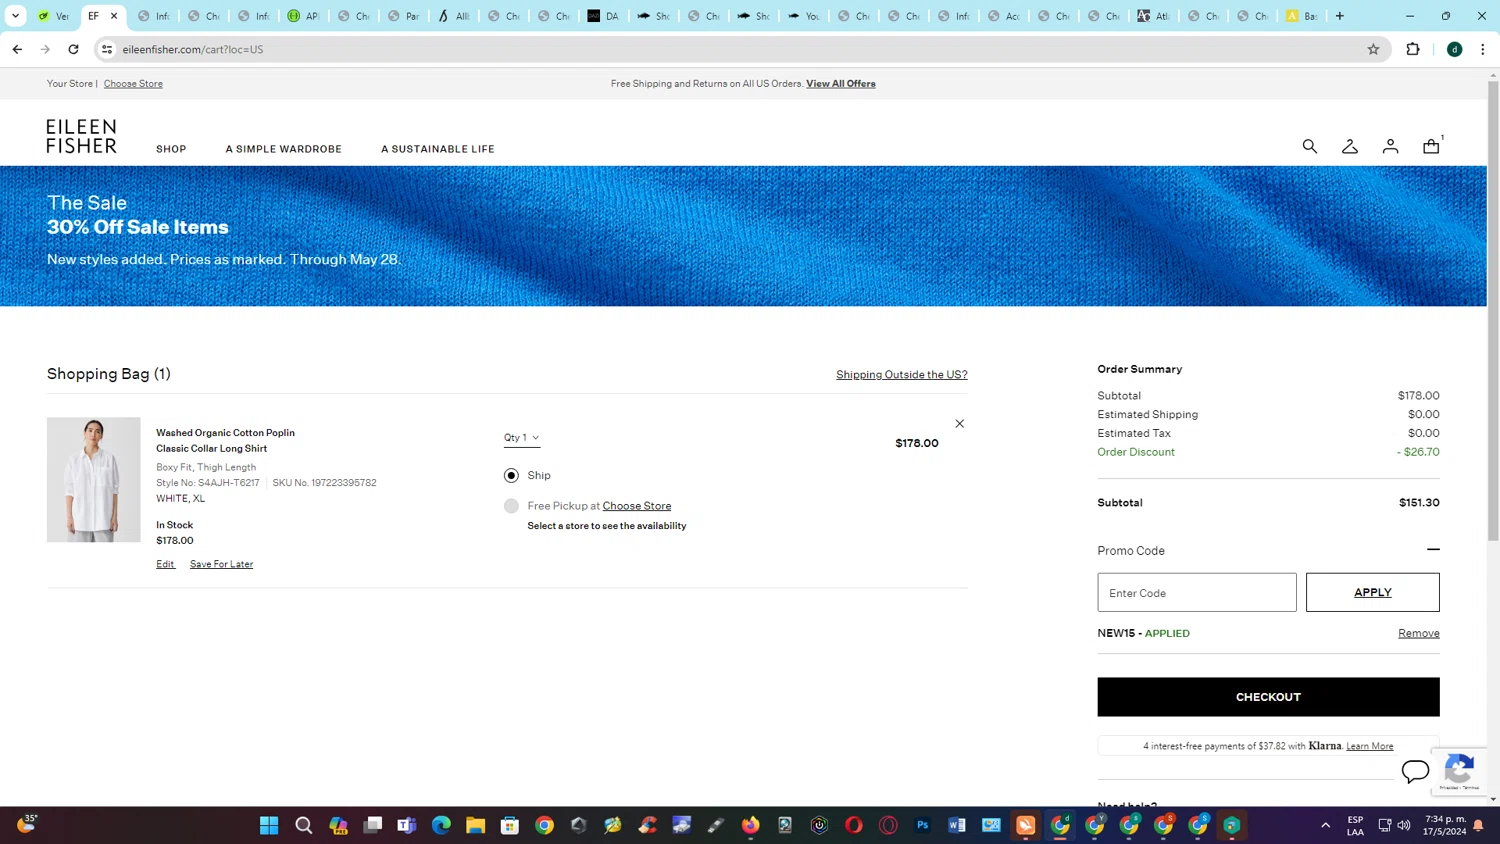Edit the shirt item
Screen dimensions: 1500x844
click(x=165, y=564)
